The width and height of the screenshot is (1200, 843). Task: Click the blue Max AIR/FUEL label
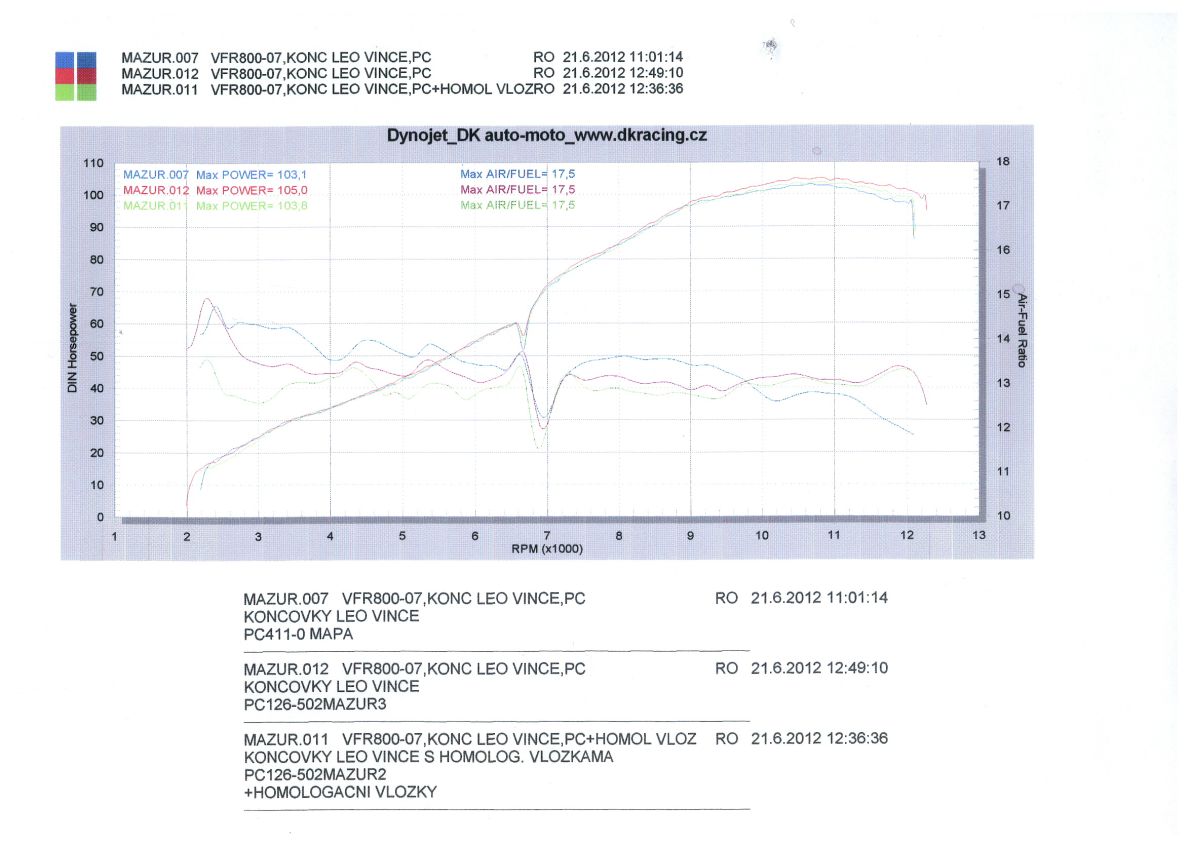(517, 174)
